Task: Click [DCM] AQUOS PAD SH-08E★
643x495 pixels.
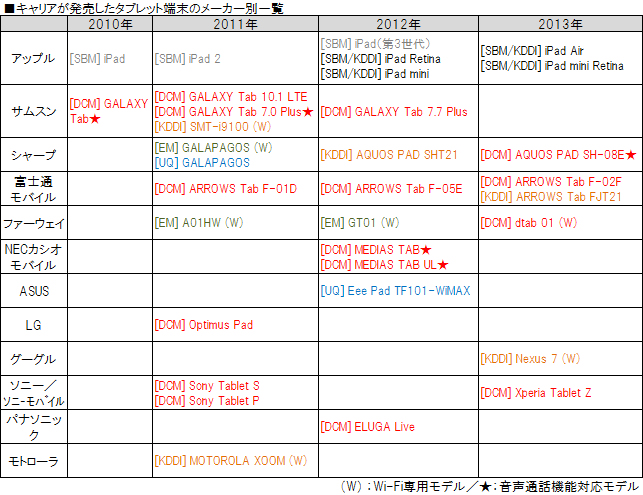Action: tap(558, 155)
